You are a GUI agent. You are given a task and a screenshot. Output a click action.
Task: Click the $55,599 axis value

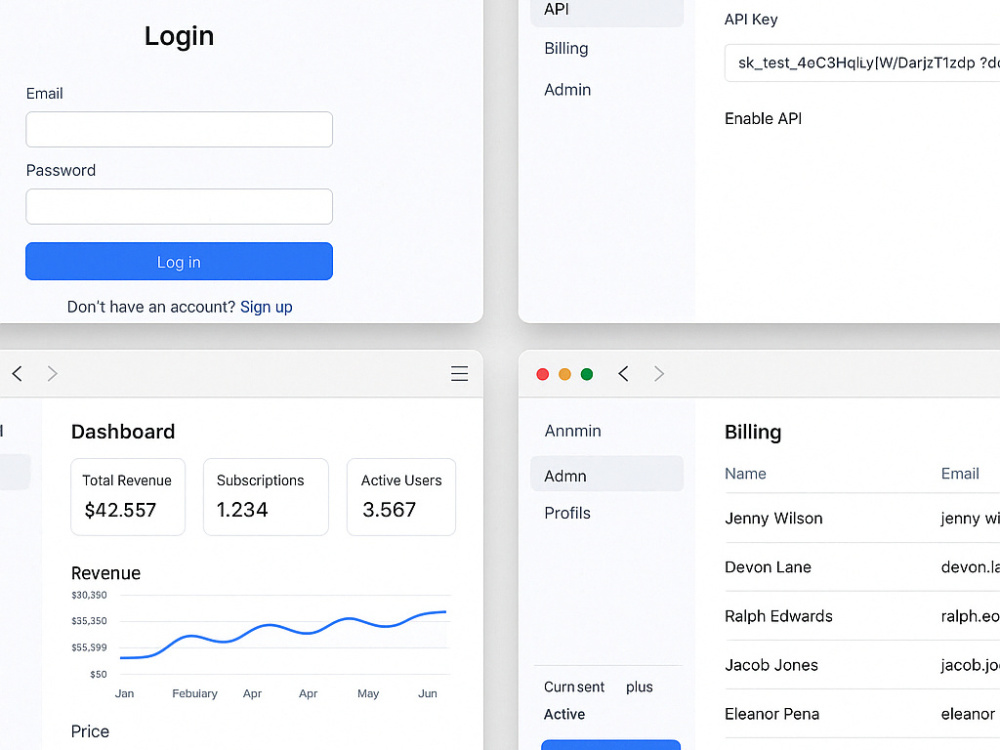pyautogui.click(x=89, y=647)
